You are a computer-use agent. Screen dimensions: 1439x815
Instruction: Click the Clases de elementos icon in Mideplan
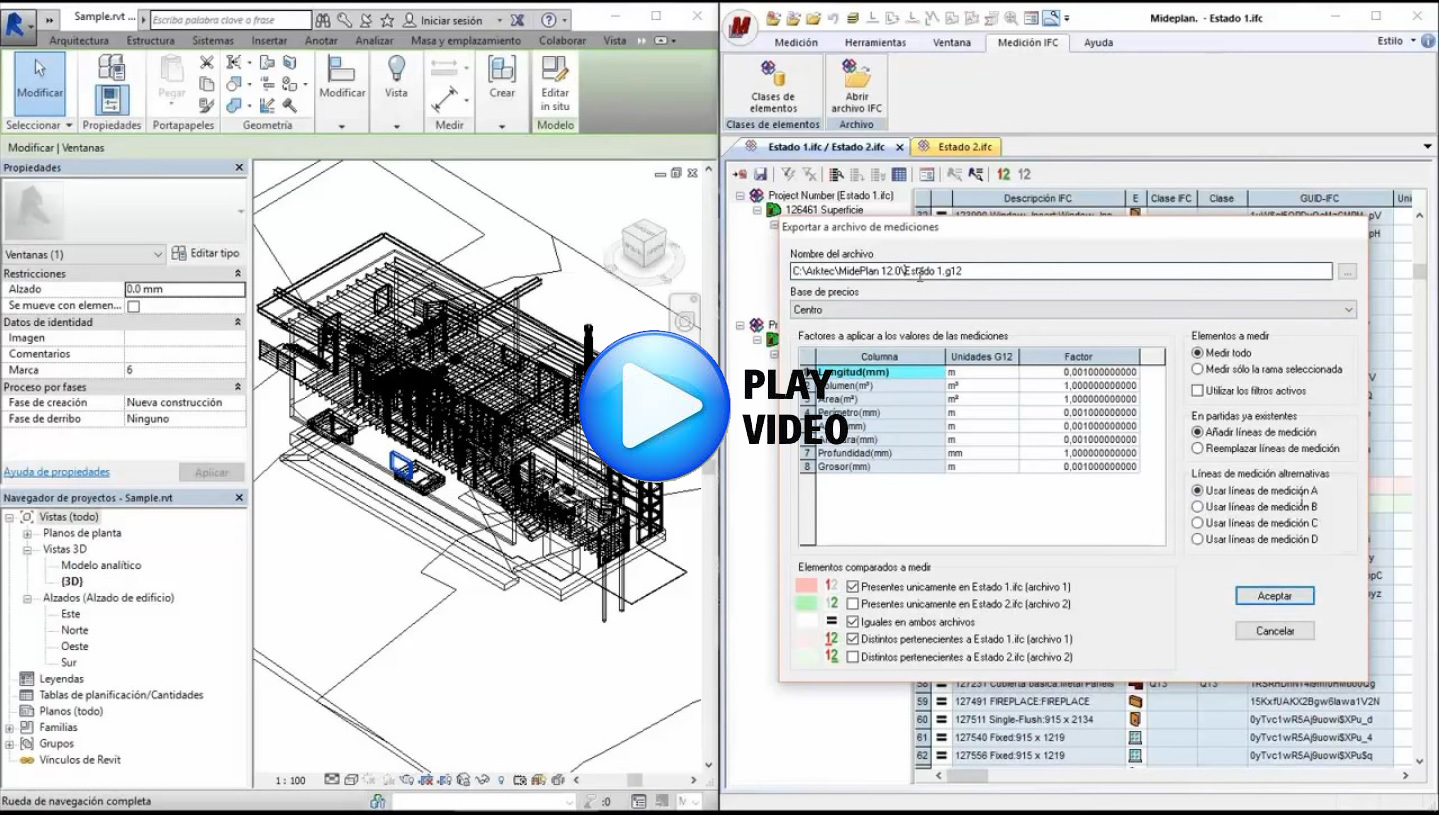[x=773, y=74]
